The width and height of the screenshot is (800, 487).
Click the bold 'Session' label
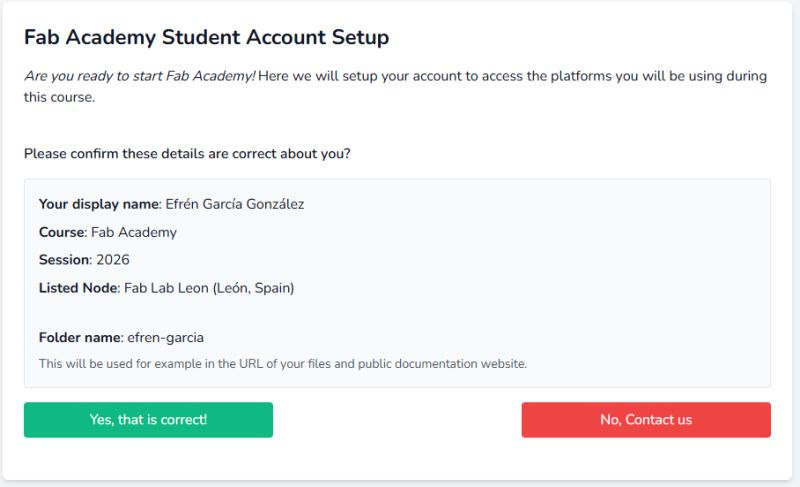(64, 260)
